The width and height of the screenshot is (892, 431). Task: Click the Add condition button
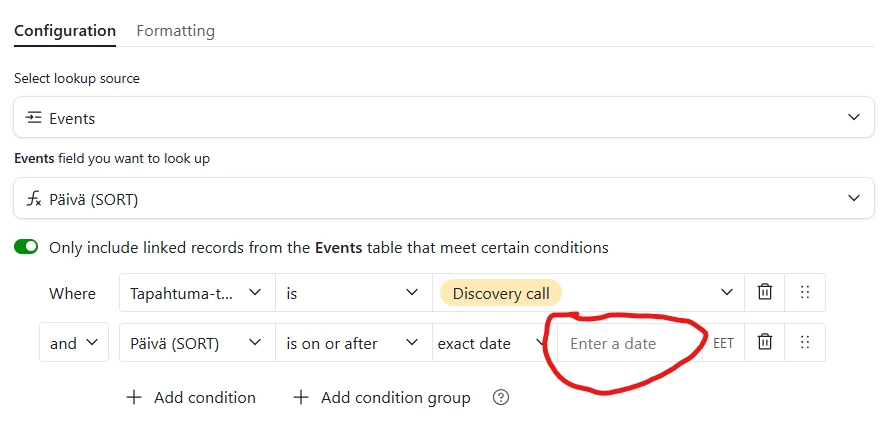point(191,397)
